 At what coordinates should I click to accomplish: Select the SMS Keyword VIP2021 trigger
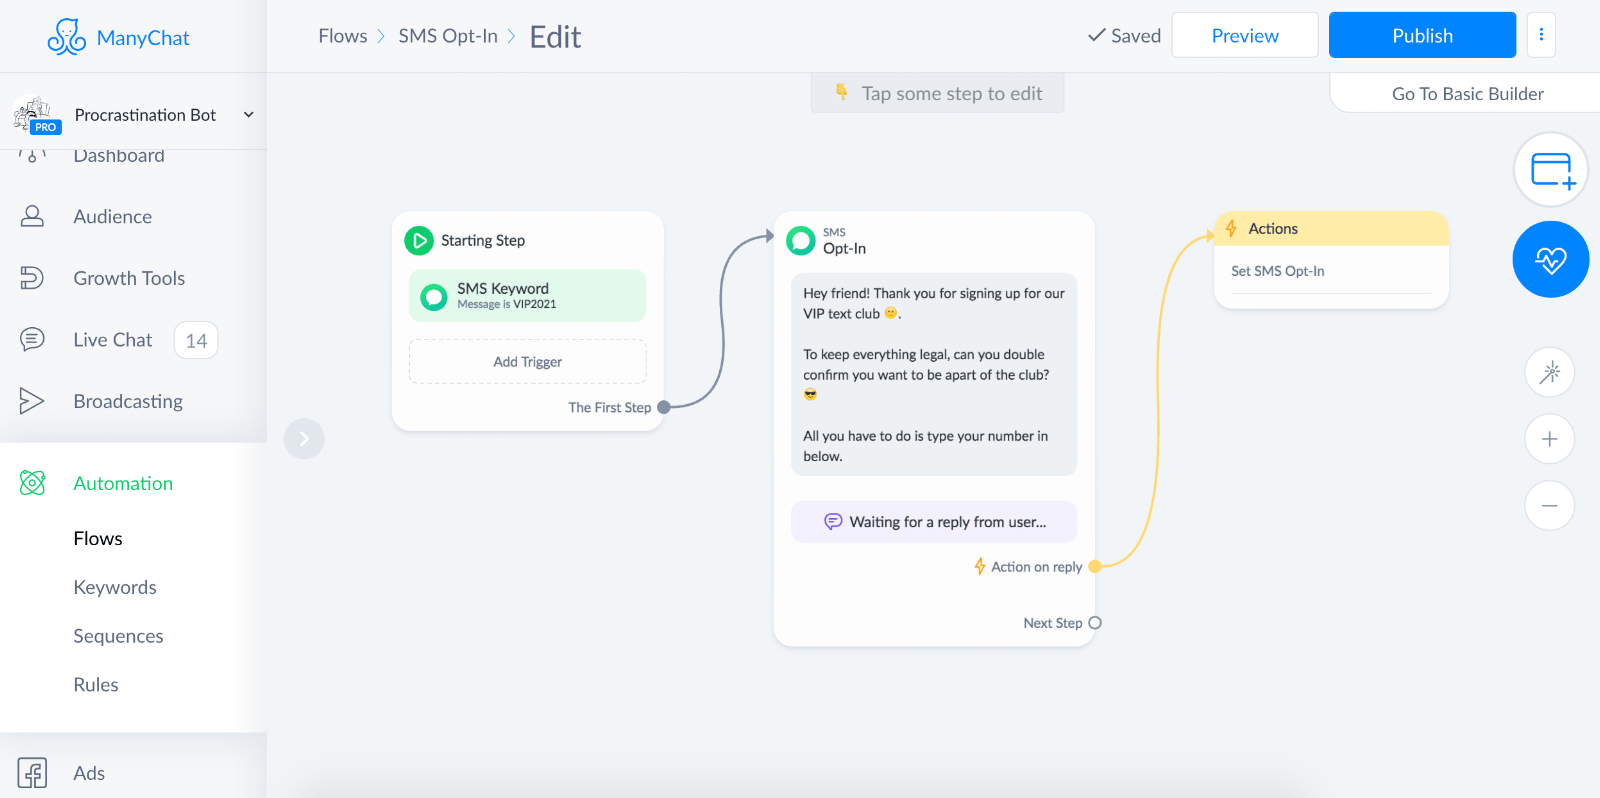527,296
